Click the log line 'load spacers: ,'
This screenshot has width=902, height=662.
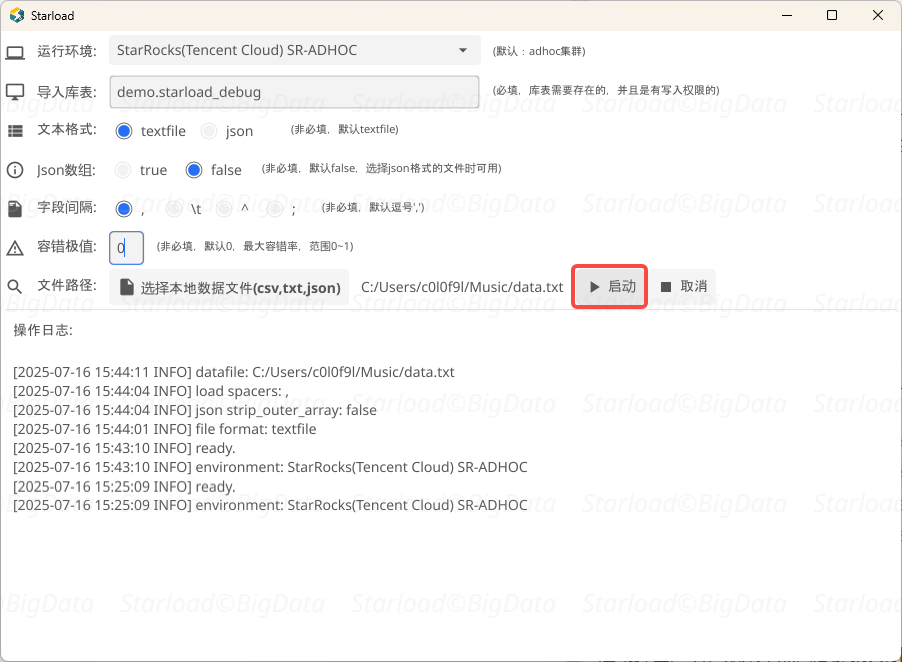pyautogui.click(x=151, y=391)
